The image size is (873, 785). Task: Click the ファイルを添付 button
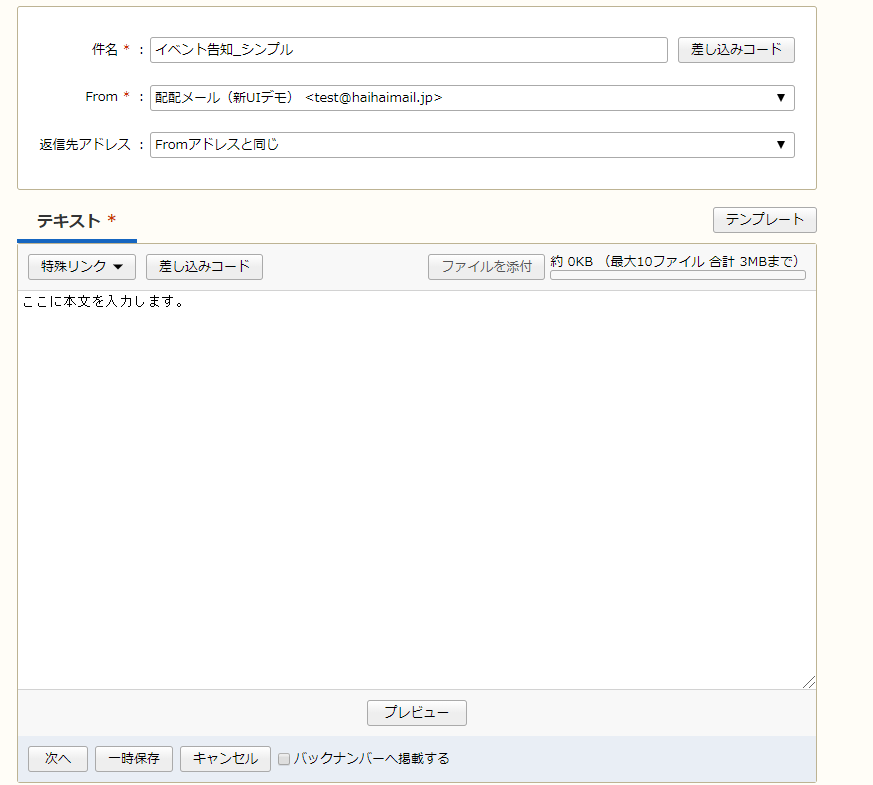[x=486, y=267]
